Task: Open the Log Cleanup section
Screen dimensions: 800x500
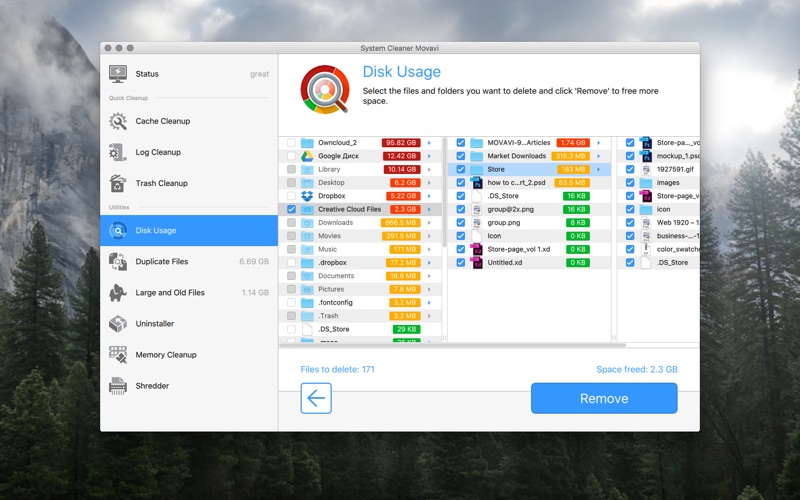Action: click(x=189, y=153)
